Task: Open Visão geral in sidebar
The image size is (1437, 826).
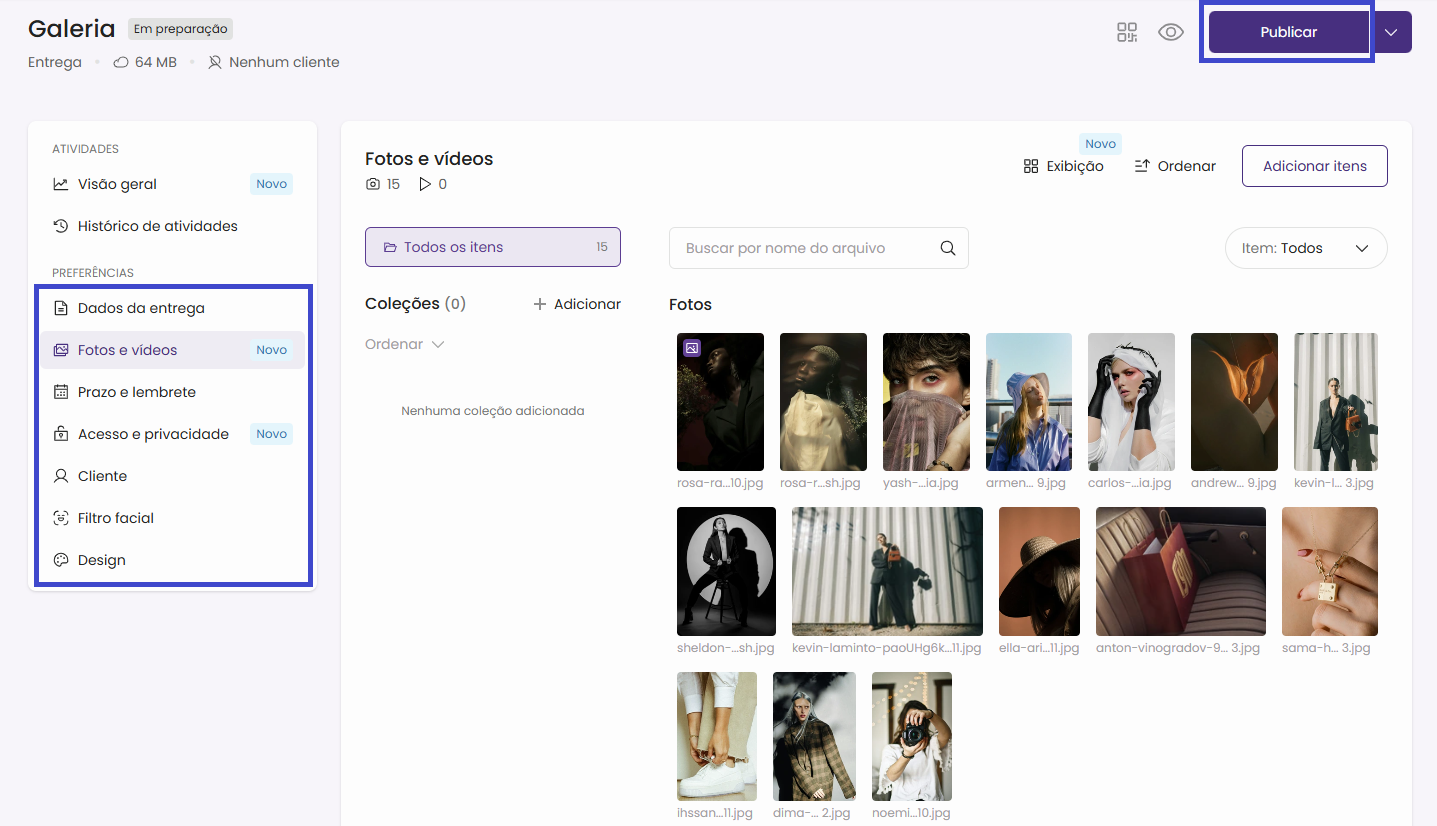Action: (117, 184)
